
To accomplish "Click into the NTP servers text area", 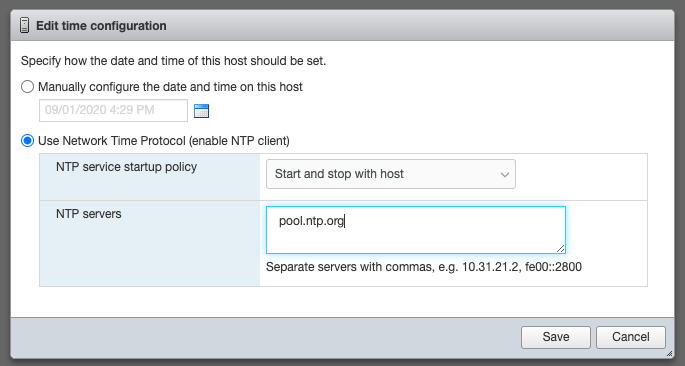I will (416, 230).
